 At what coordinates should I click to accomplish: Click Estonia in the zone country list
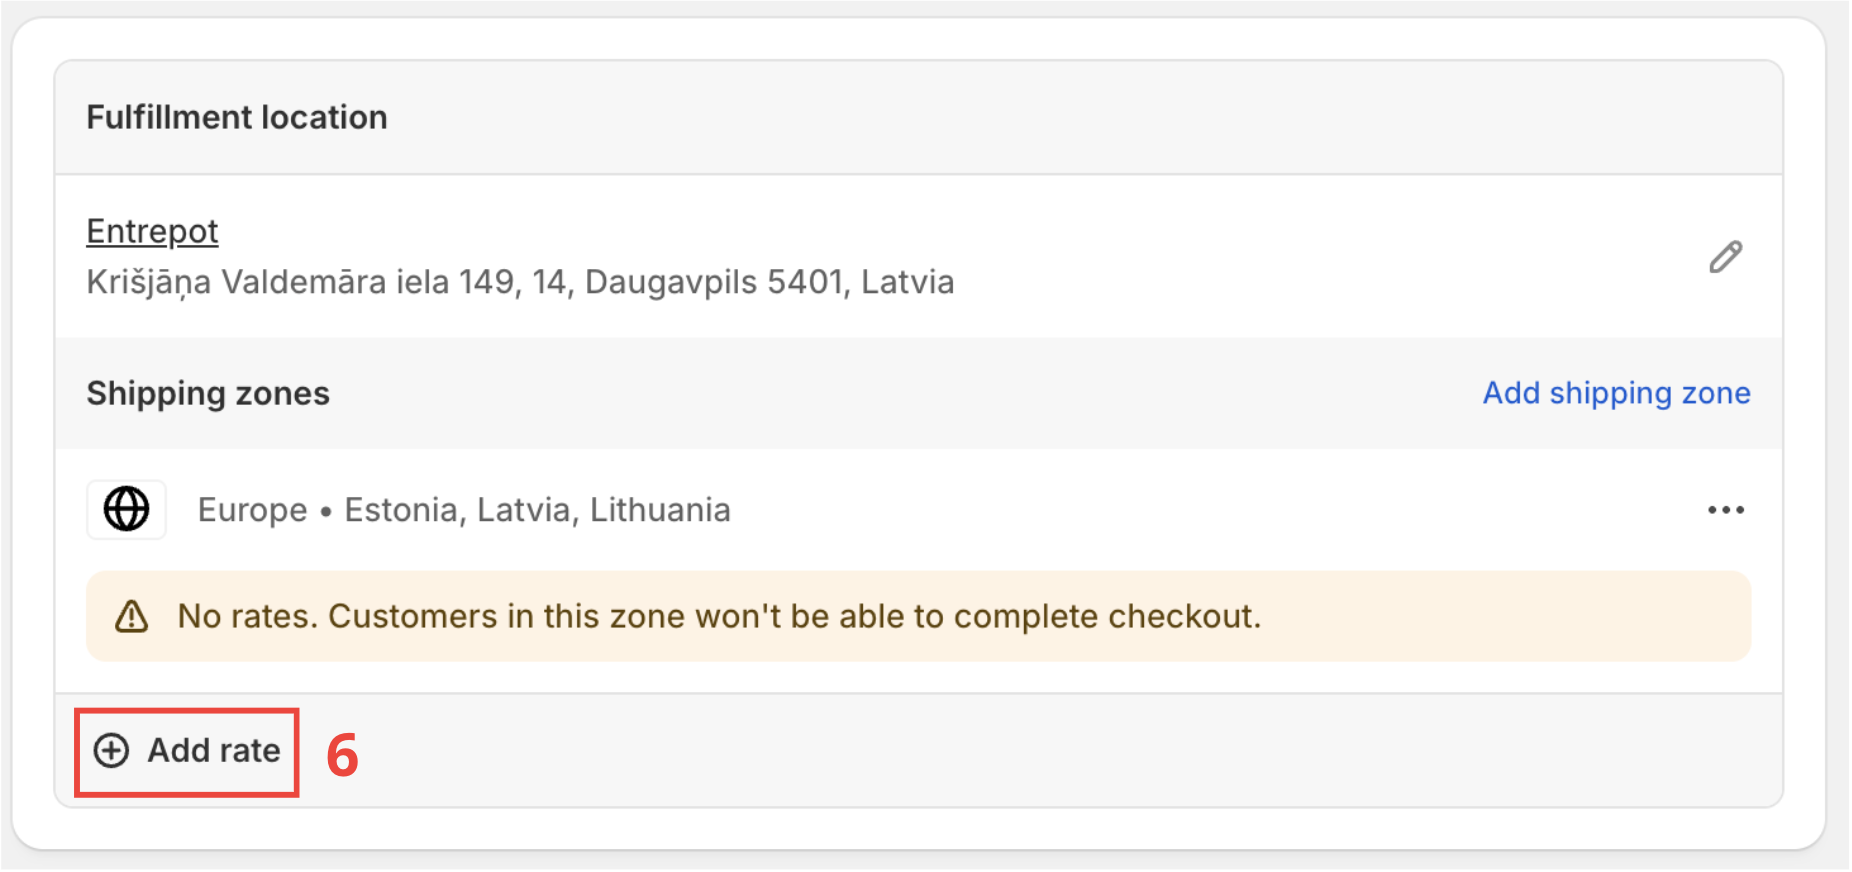(402, 511)
